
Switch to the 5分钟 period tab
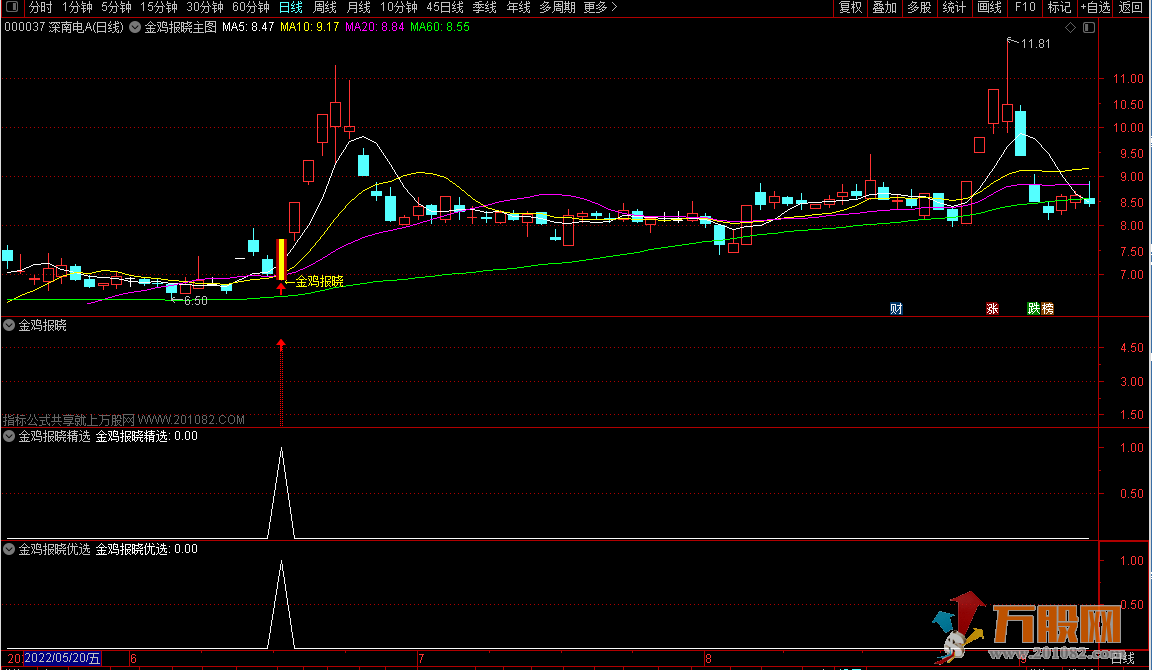click(116, 7)
